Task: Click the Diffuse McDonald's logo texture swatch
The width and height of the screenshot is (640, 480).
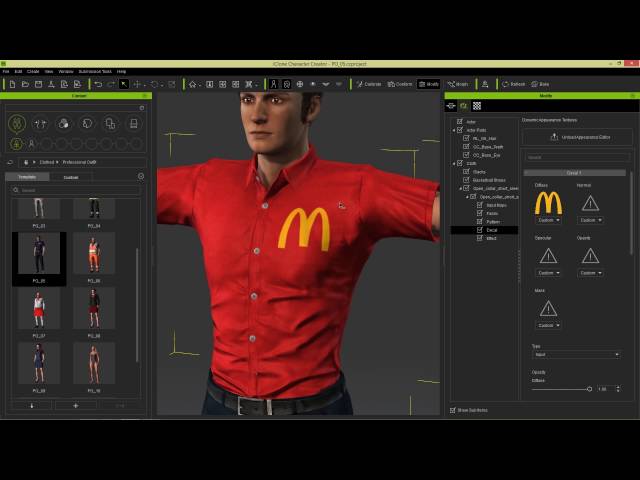Action: click(x=548, y=203)
